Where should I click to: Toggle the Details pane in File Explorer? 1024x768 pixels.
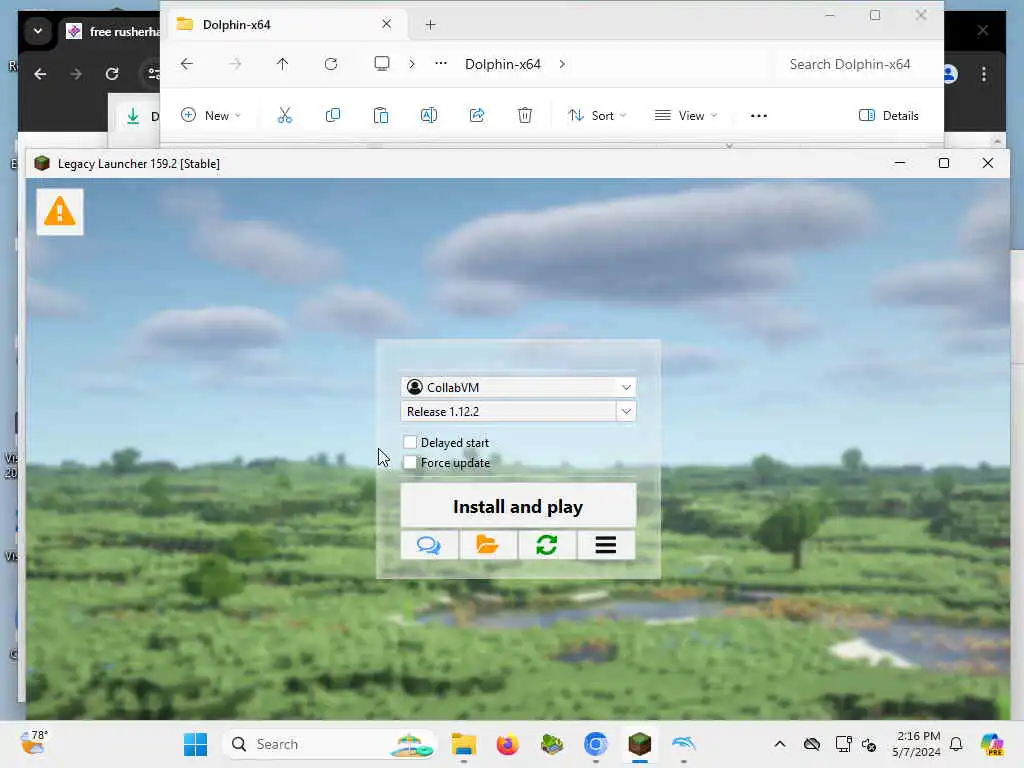tap(888, 116)
